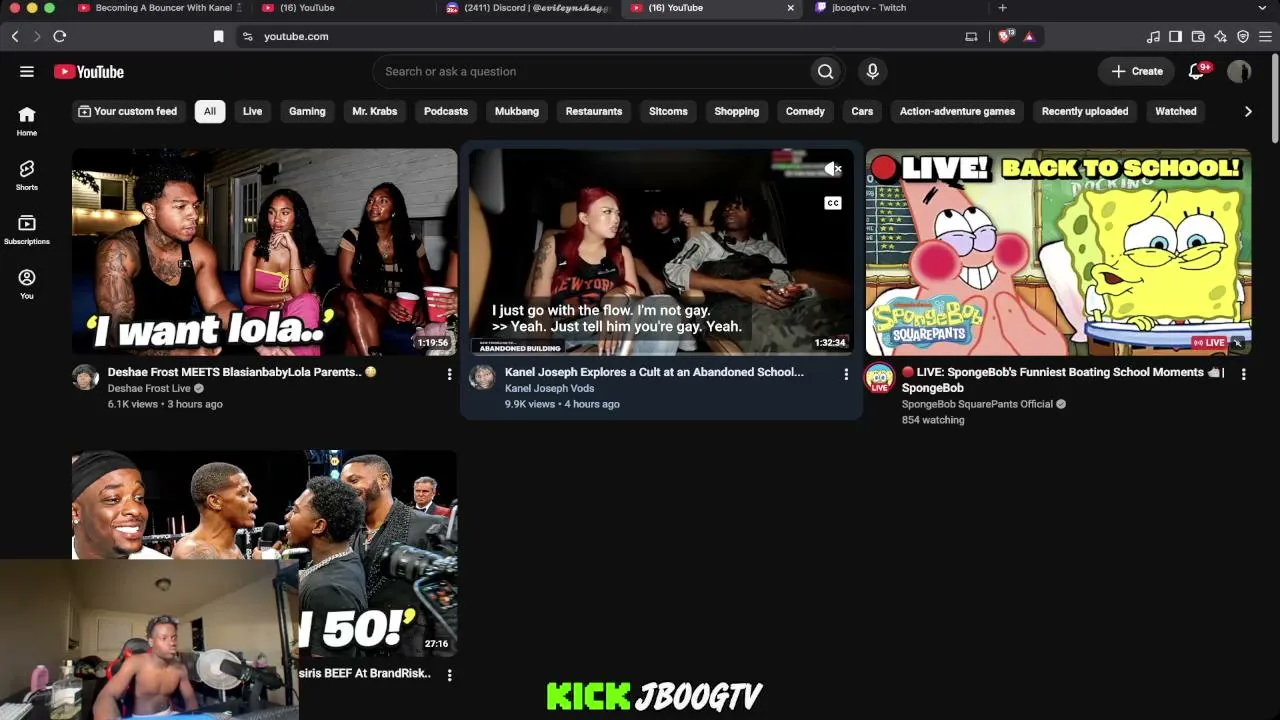The width and height of the screenshot is (1280, 720).
Task: Click the YouTube search input field
Action: (591, 71)
